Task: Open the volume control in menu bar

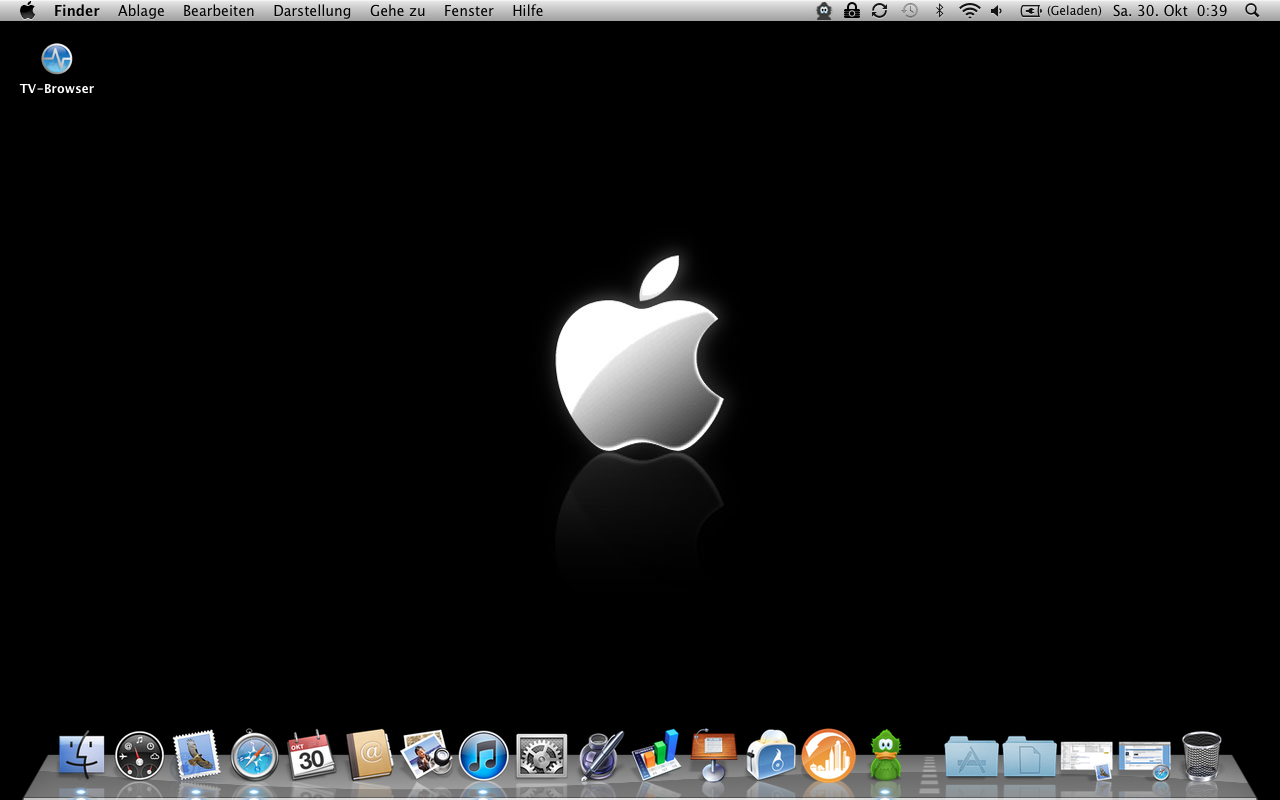Action: 997,11
